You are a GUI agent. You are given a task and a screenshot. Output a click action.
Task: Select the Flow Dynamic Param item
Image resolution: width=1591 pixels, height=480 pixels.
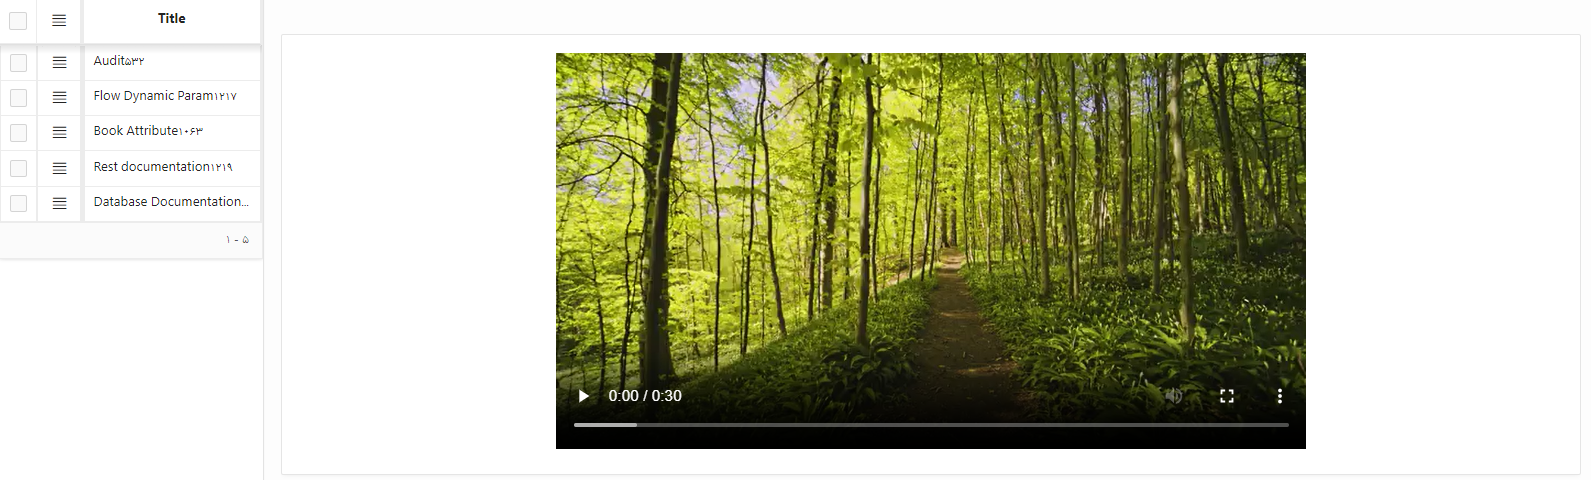click(x=165, y=96)
